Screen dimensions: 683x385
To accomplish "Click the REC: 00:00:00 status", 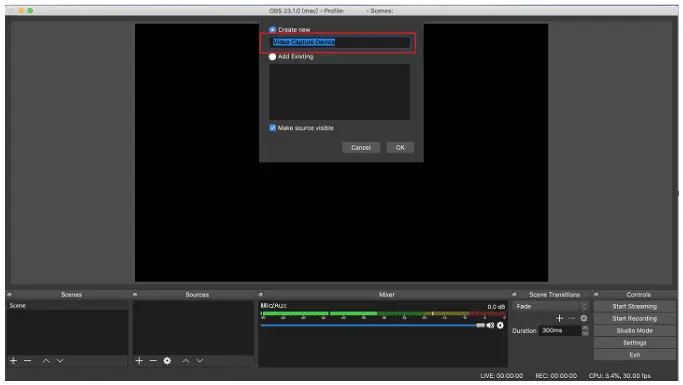I will click(x=556, y=376).
